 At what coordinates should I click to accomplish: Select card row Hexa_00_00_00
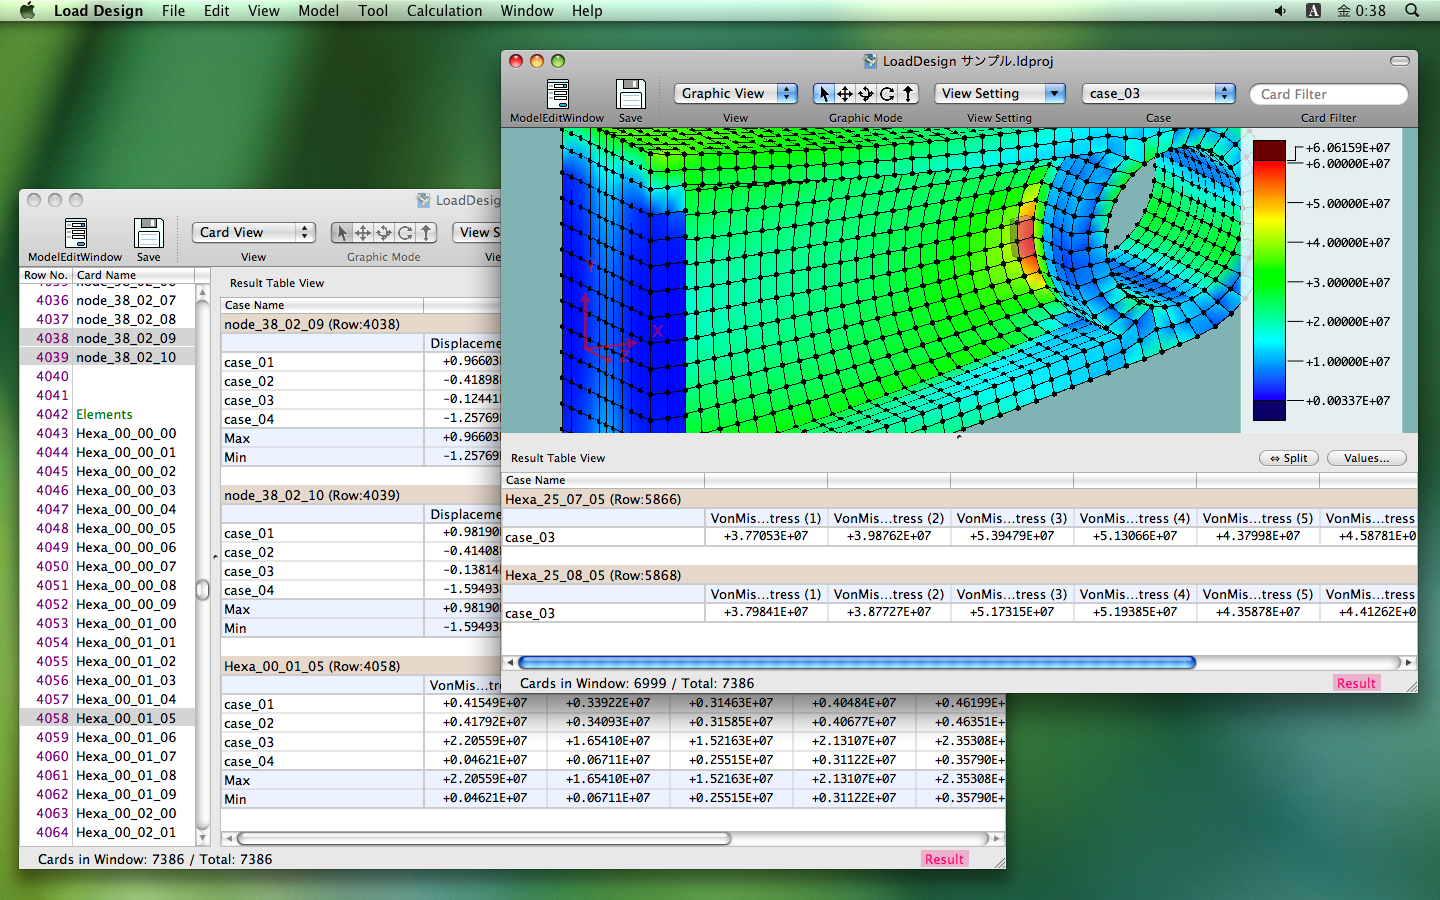[x=108, y=433]
